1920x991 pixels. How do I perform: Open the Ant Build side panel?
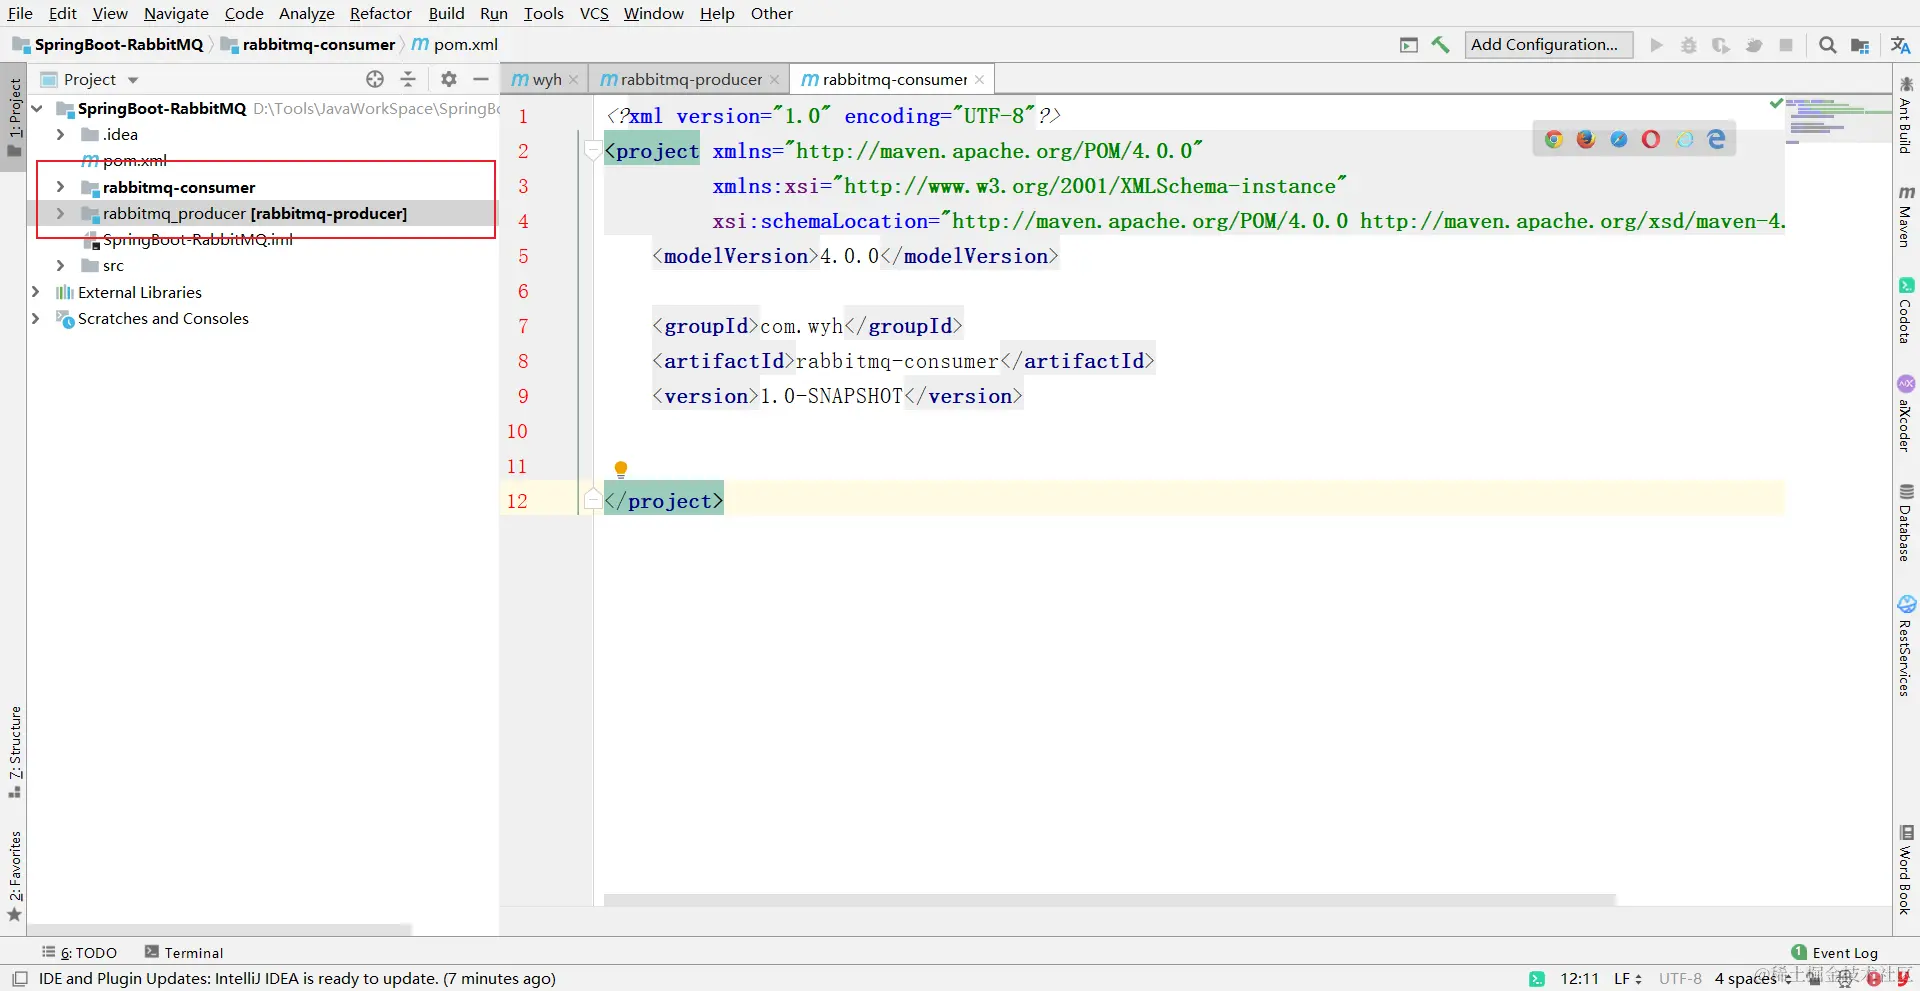[x=1906, y=115]
